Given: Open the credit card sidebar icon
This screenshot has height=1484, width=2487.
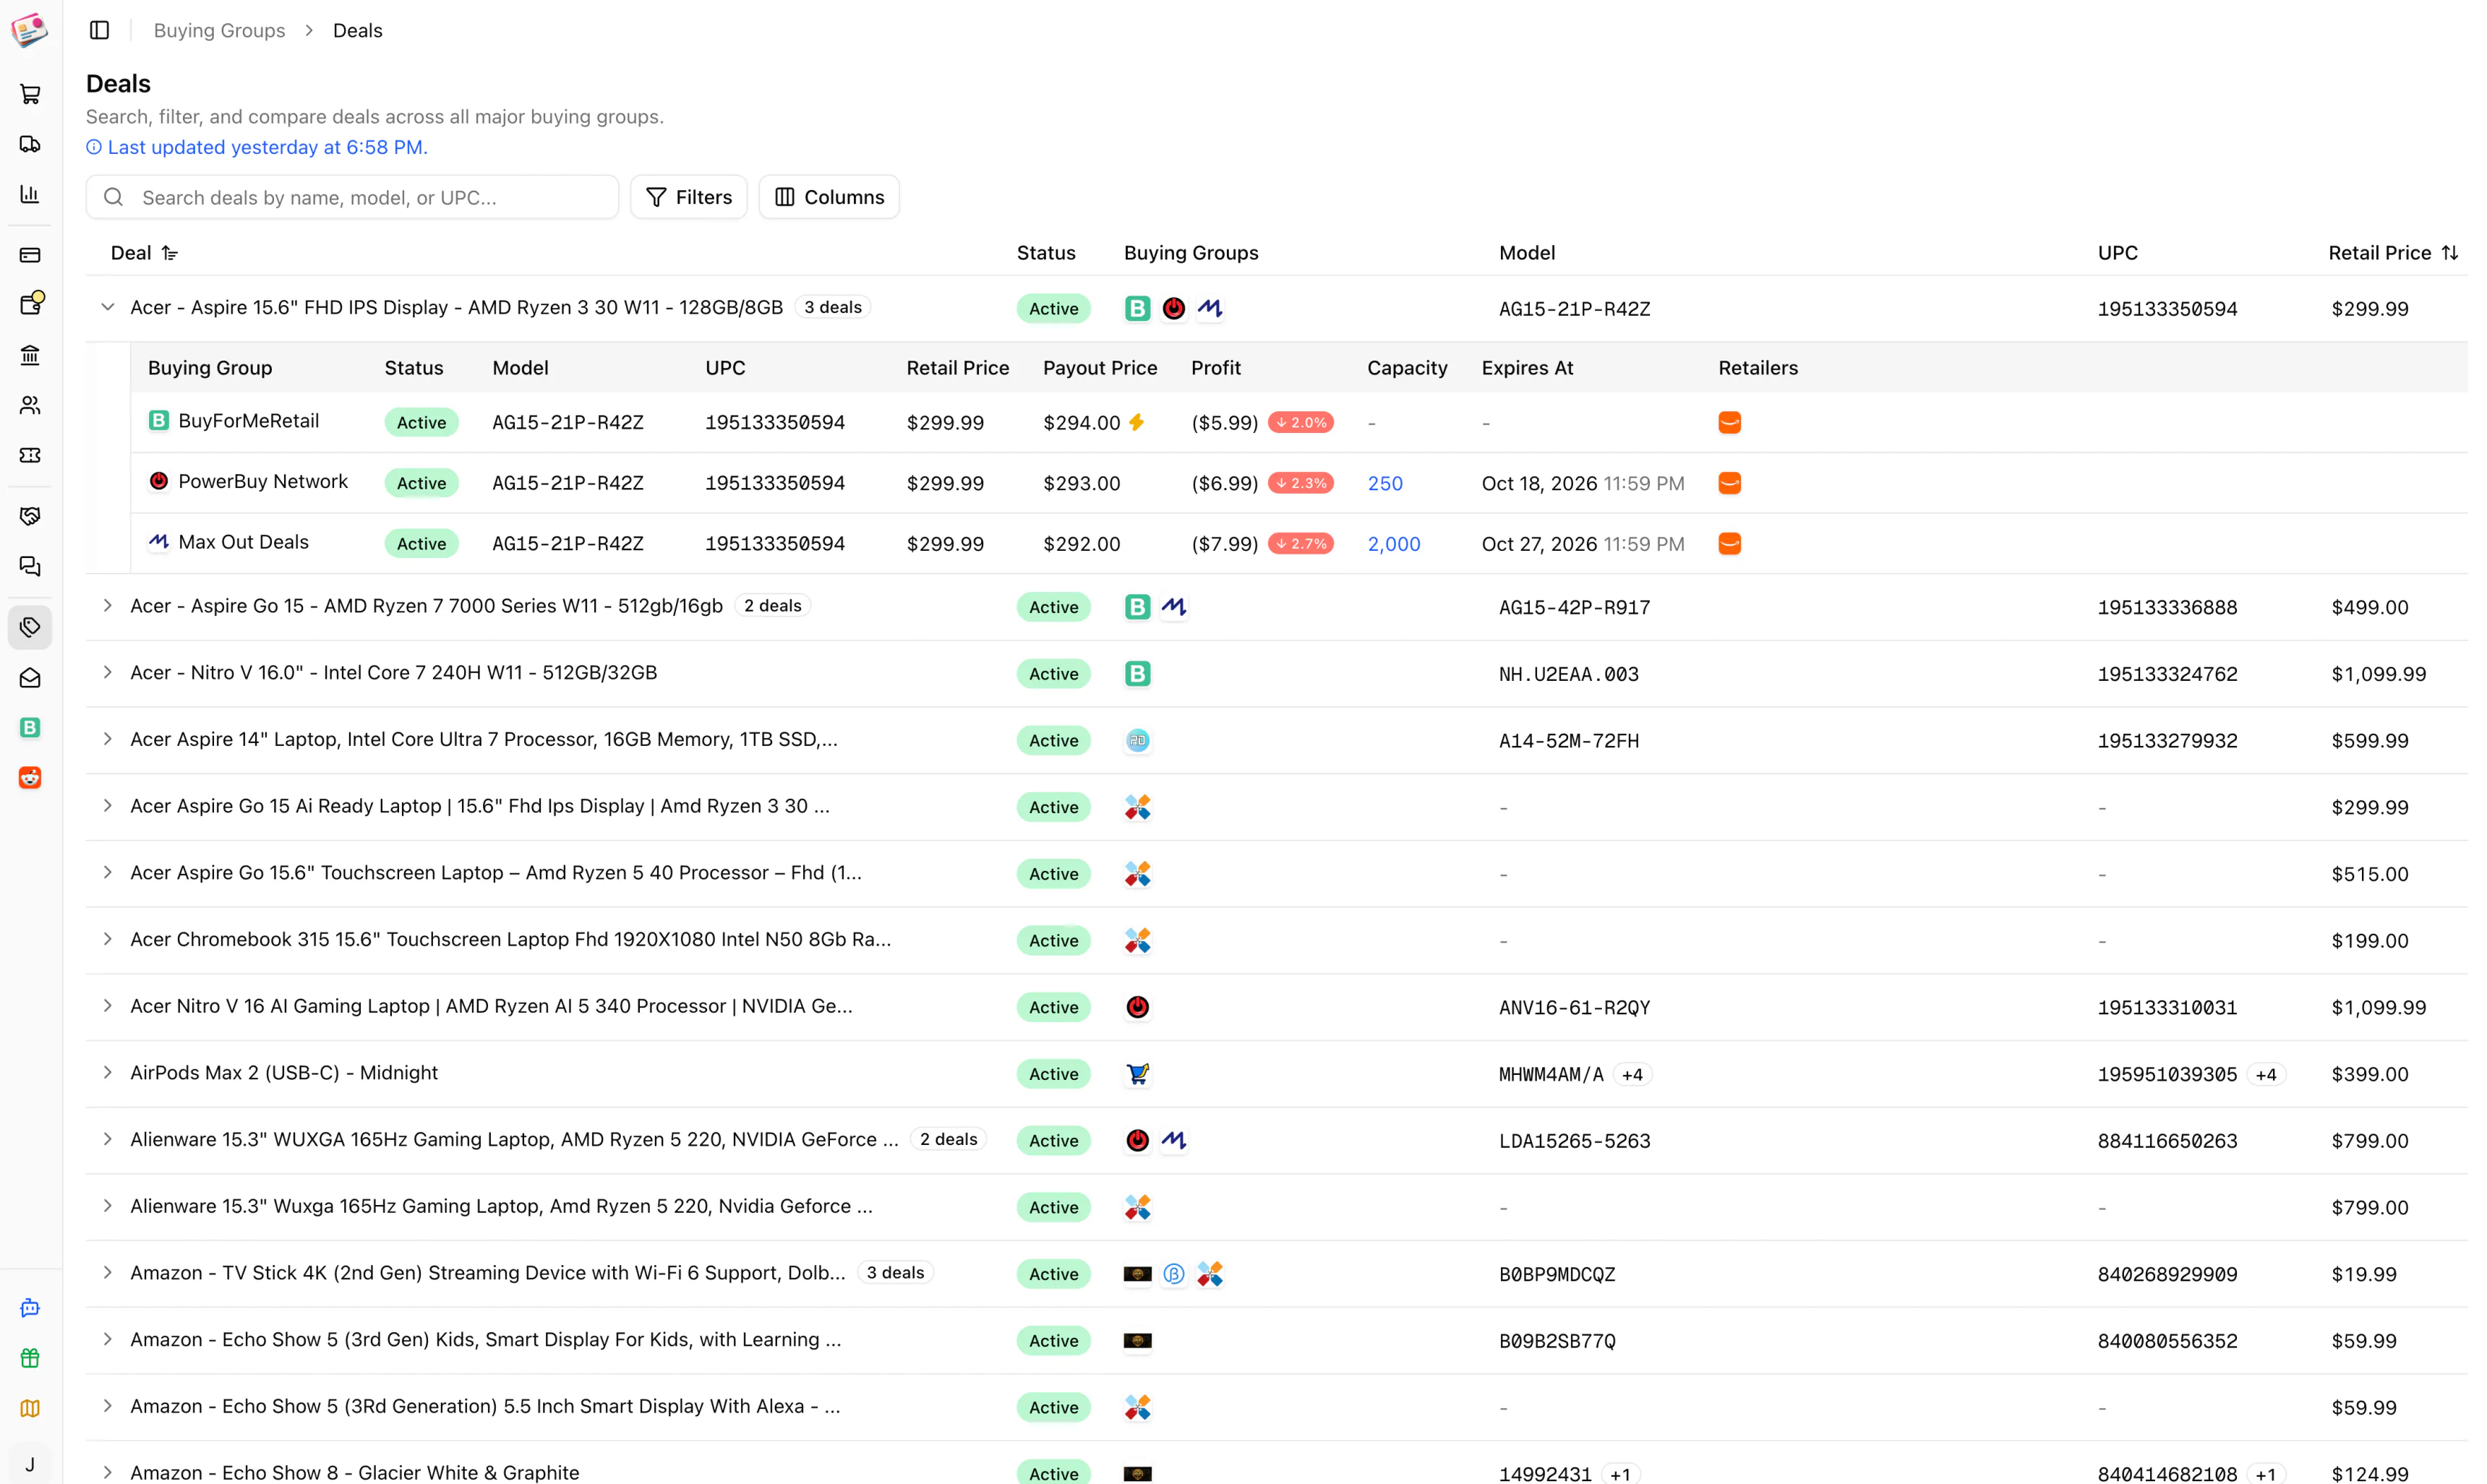Looking at the screenshot, I should pos(30,255).
